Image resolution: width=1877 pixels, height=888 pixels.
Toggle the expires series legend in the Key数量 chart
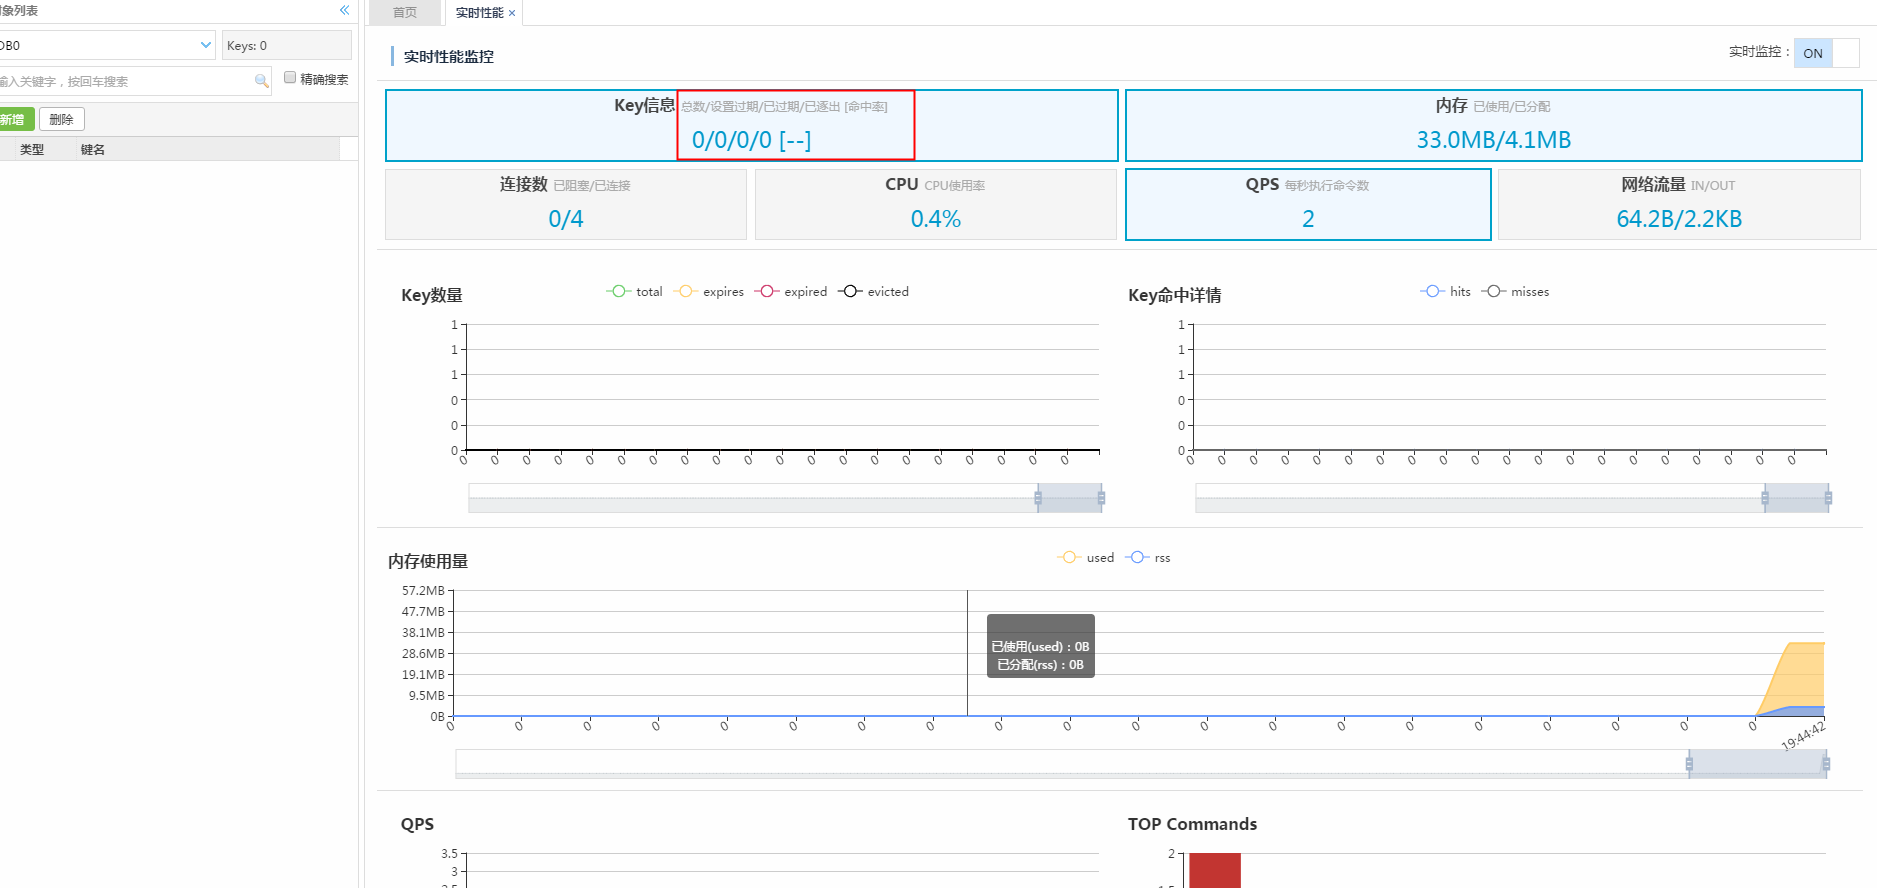point(710,291)
